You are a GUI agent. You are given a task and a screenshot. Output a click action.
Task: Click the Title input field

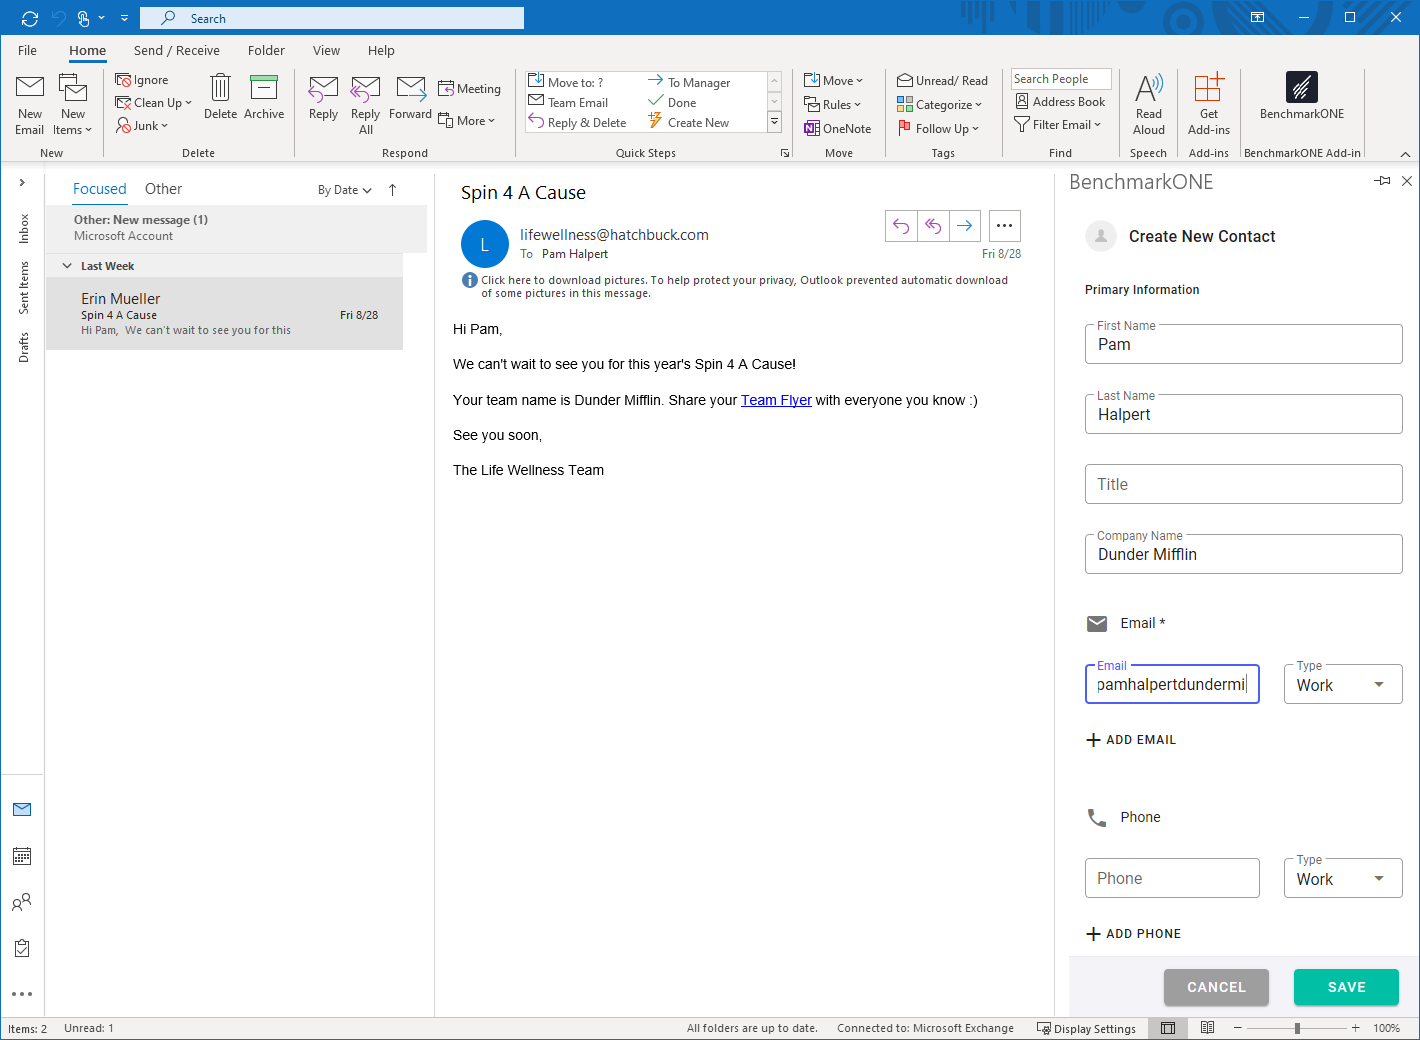coord(1243,484)
